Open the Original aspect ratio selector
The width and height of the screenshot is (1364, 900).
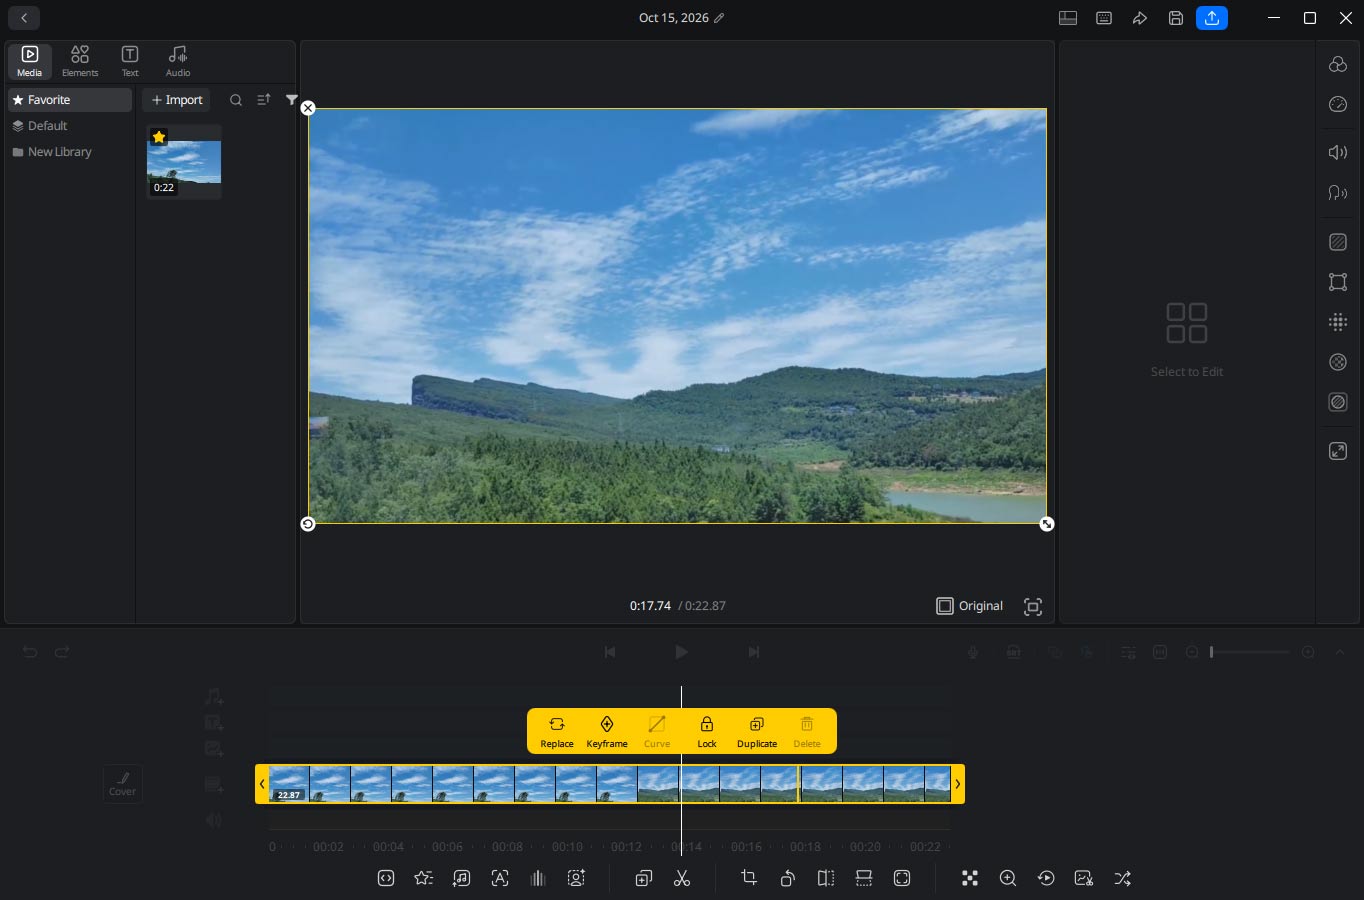pyautogui.click(x=970, y=606)
